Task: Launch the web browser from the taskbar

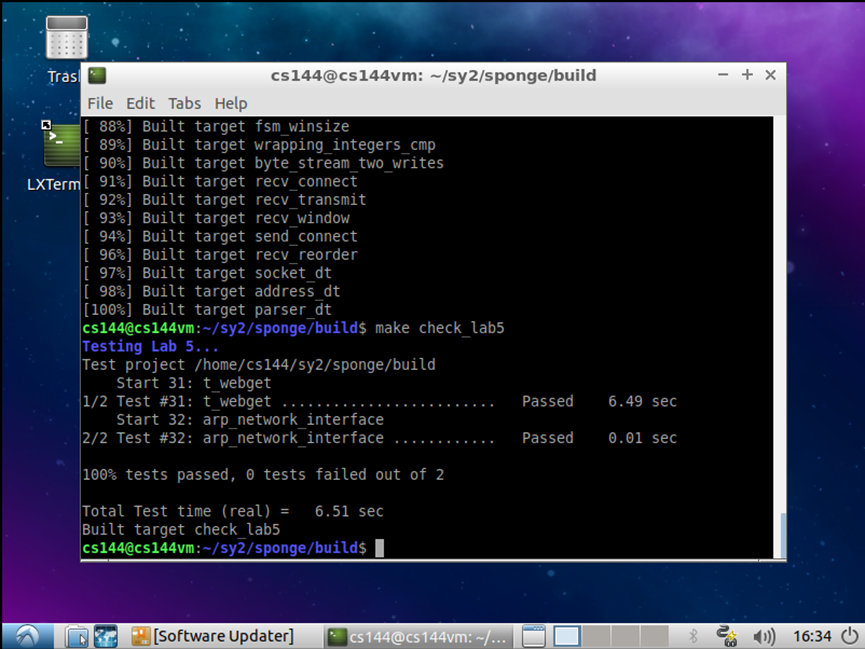Action: (x=104, y=636)
